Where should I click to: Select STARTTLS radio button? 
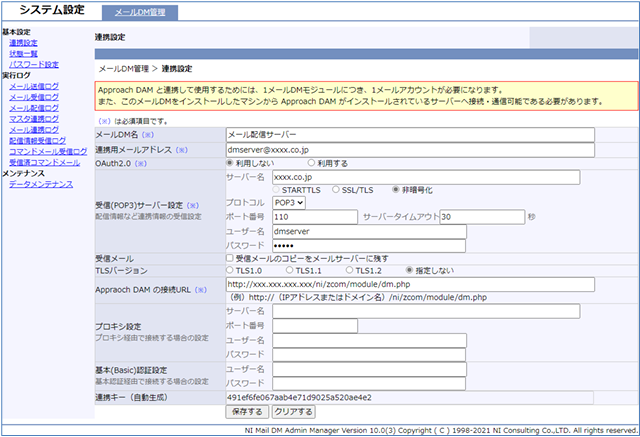[x=276, y=190]
